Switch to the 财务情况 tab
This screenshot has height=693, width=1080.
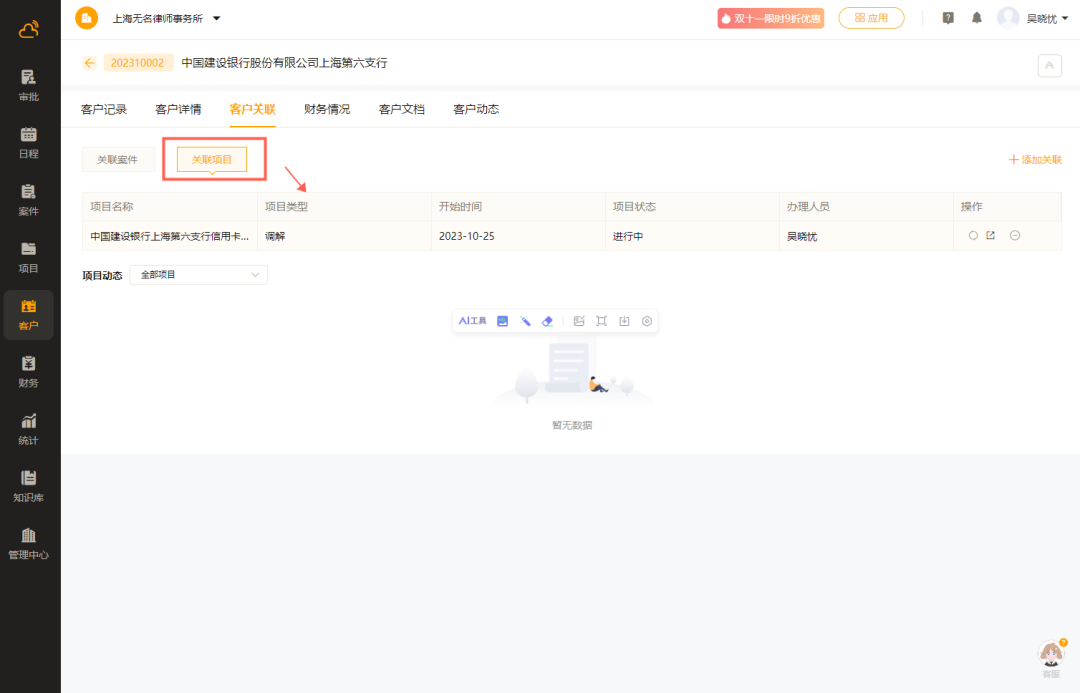coord(327,109)
